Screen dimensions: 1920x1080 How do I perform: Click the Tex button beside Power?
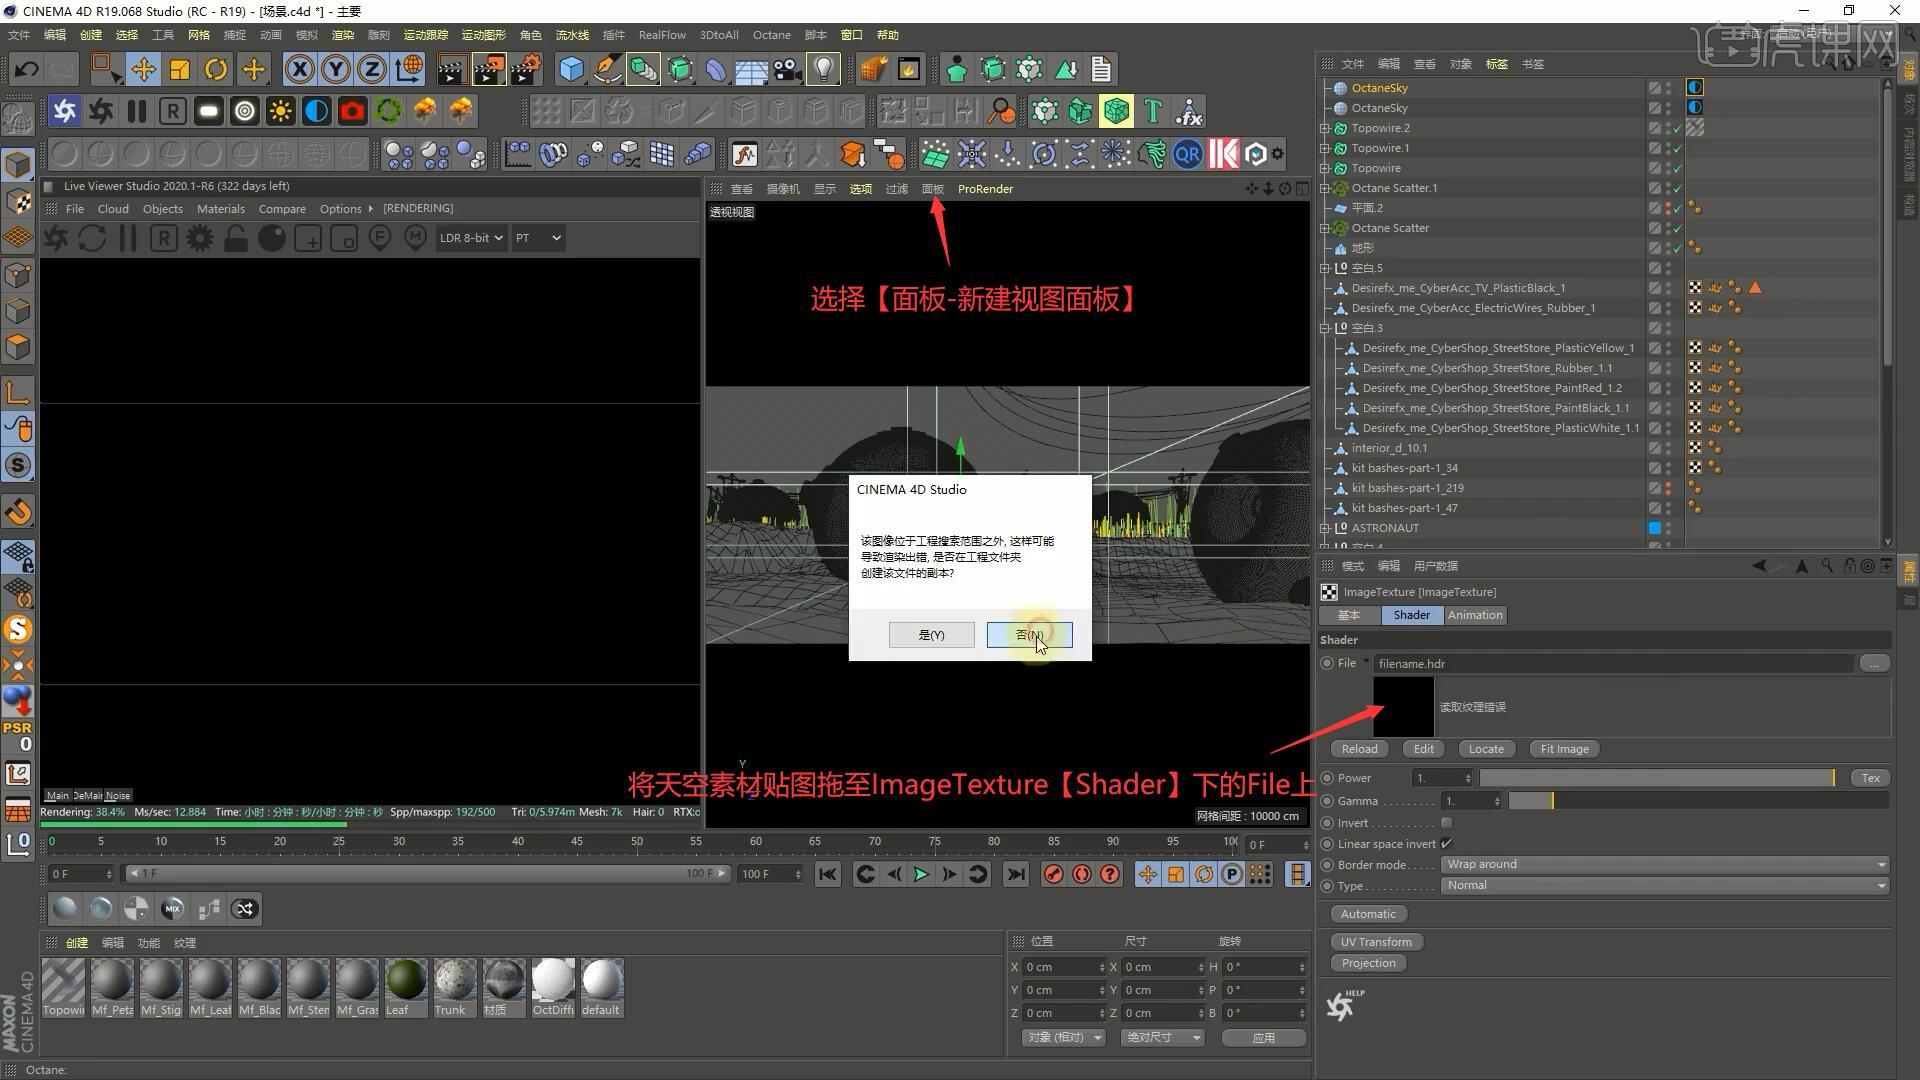coord(1870,778)
